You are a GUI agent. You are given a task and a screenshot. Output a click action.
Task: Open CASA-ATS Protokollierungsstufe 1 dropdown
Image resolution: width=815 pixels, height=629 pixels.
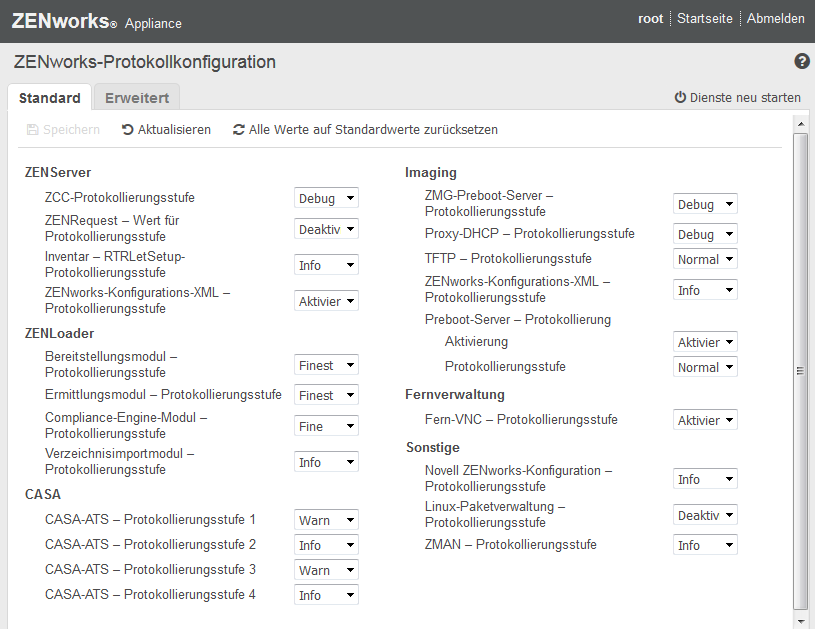click(326, 520)
